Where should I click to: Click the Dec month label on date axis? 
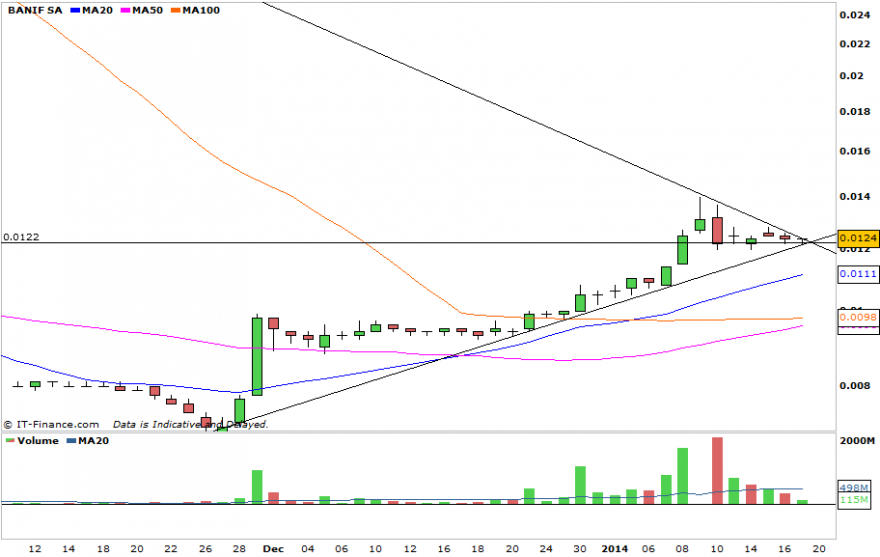point(273,549)
